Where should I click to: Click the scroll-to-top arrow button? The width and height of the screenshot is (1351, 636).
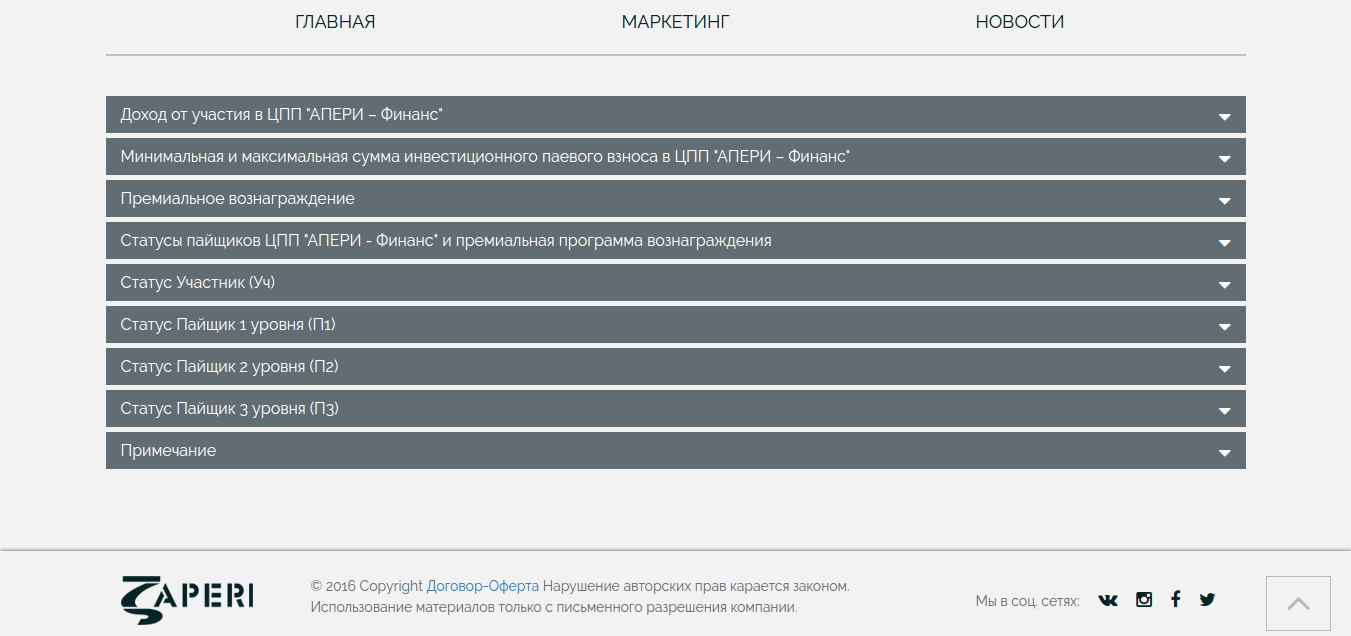(x=1299, y=603)
